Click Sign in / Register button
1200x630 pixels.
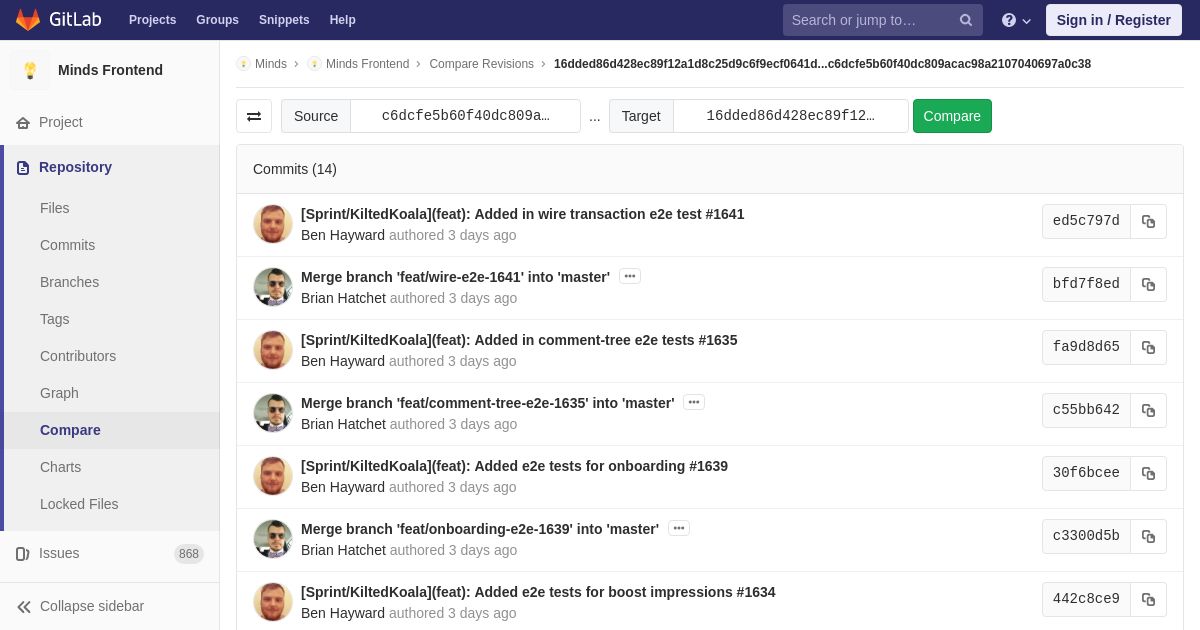click(1113, 20)
